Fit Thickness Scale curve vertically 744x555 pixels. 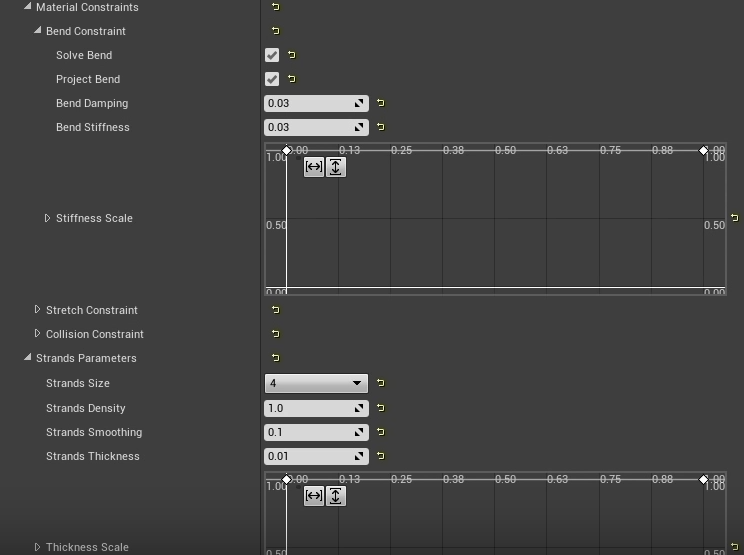click(x=335, y=496)
